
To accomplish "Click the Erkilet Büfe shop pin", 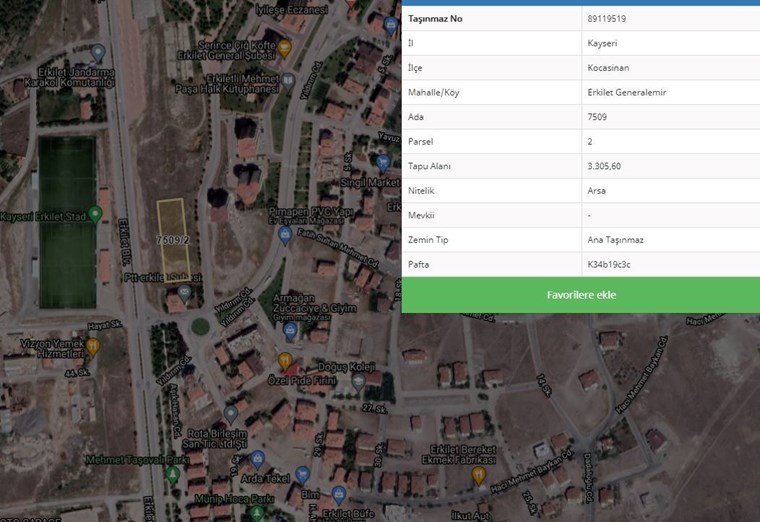I will tap(338, 495).
